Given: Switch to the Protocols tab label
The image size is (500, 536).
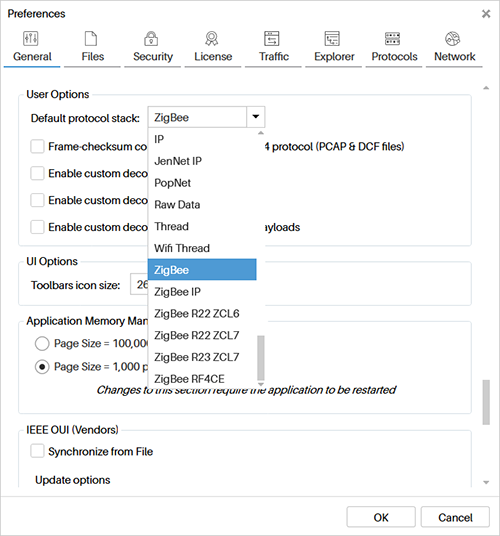Looking at the screenshot, I should pyautogui.click(x=394, y=56).
